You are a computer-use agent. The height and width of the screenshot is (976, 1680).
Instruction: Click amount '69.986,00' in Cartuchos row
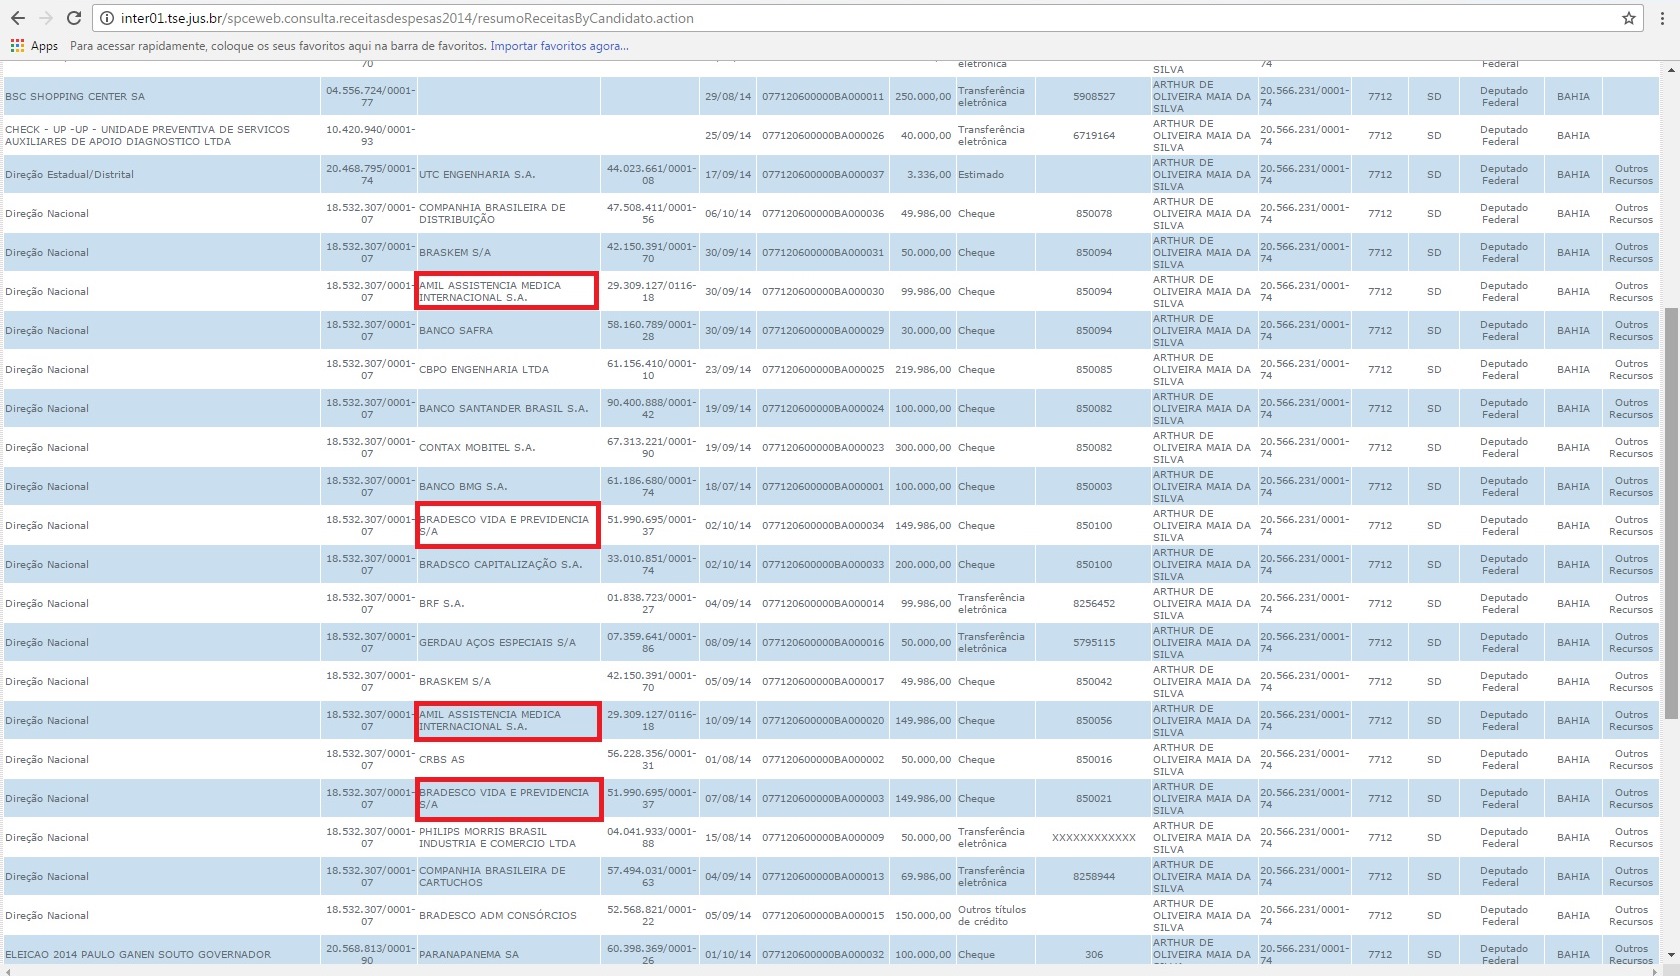click(926, 877)
